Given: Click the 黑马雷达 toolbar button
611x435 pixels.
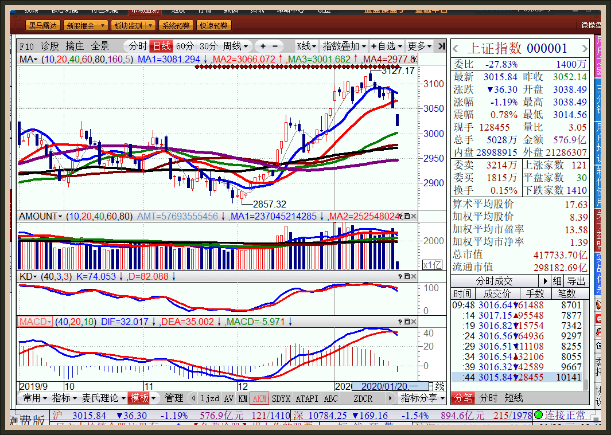Looking at the screenshot, I should [x=43, y=25].
